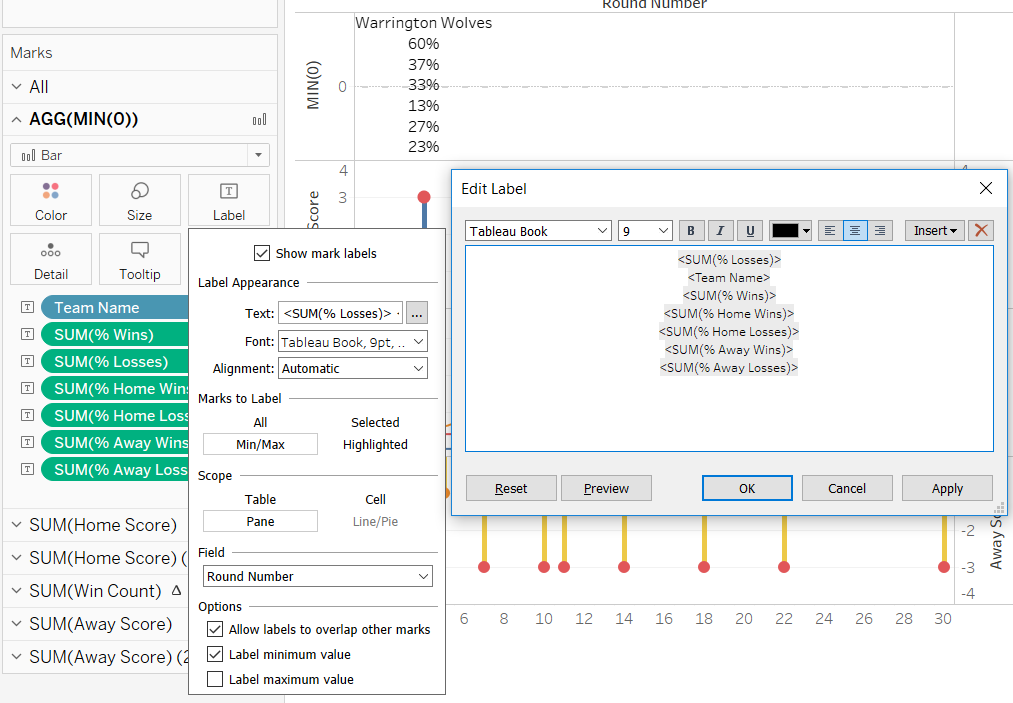Click the red X clear-all icon
The height and width of the screenshot is (703, 1013).
coord(981,231)
